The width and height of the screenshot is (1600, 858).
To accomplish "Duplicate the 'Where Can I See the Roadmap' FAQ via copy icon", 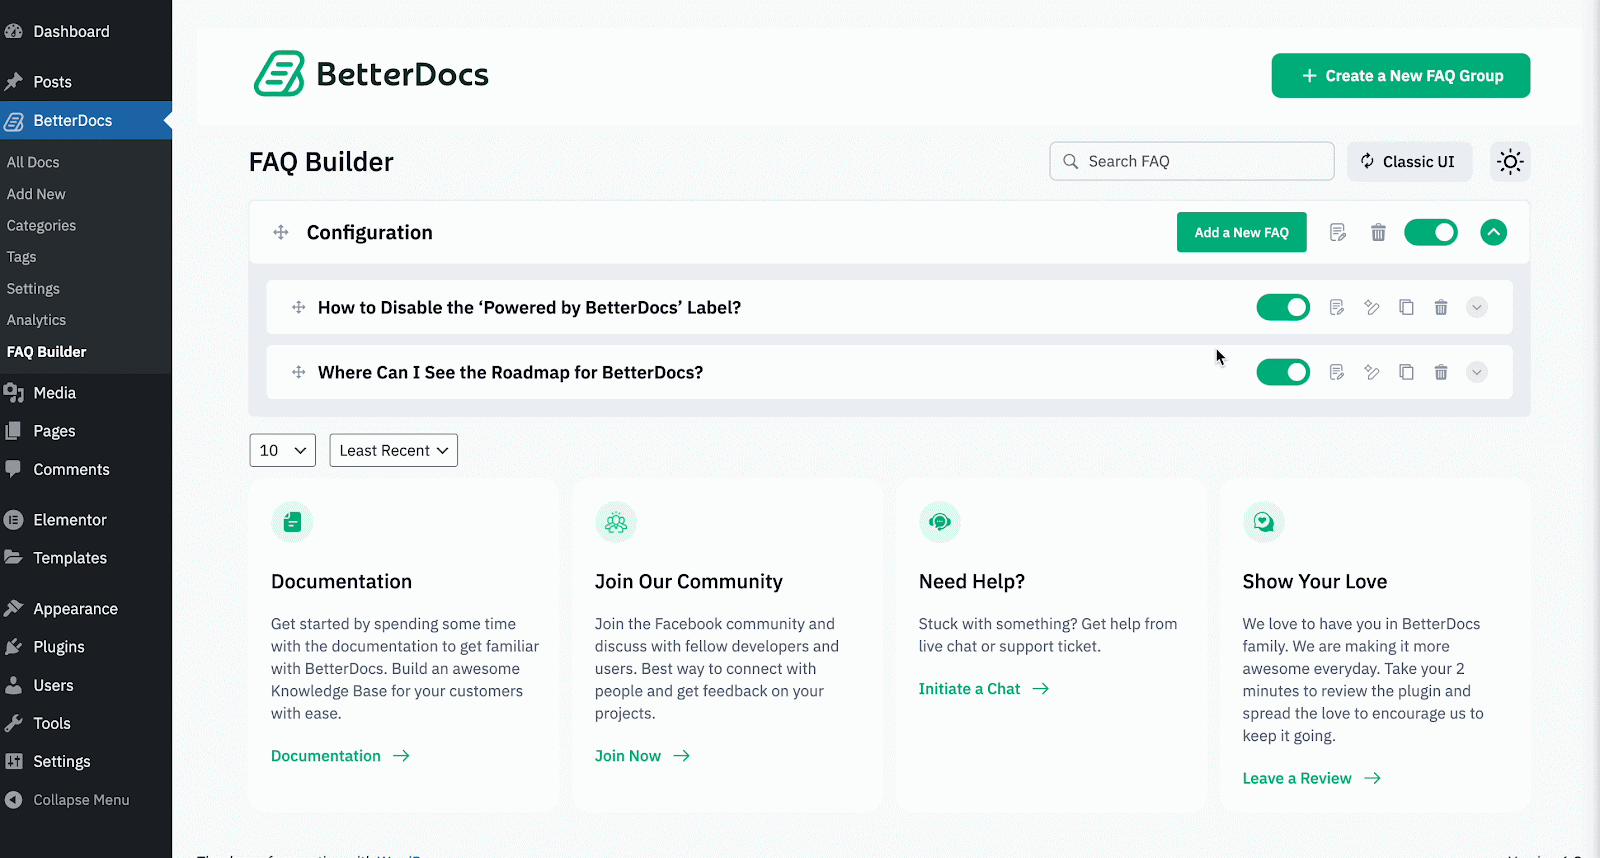I will point(1406,372).
